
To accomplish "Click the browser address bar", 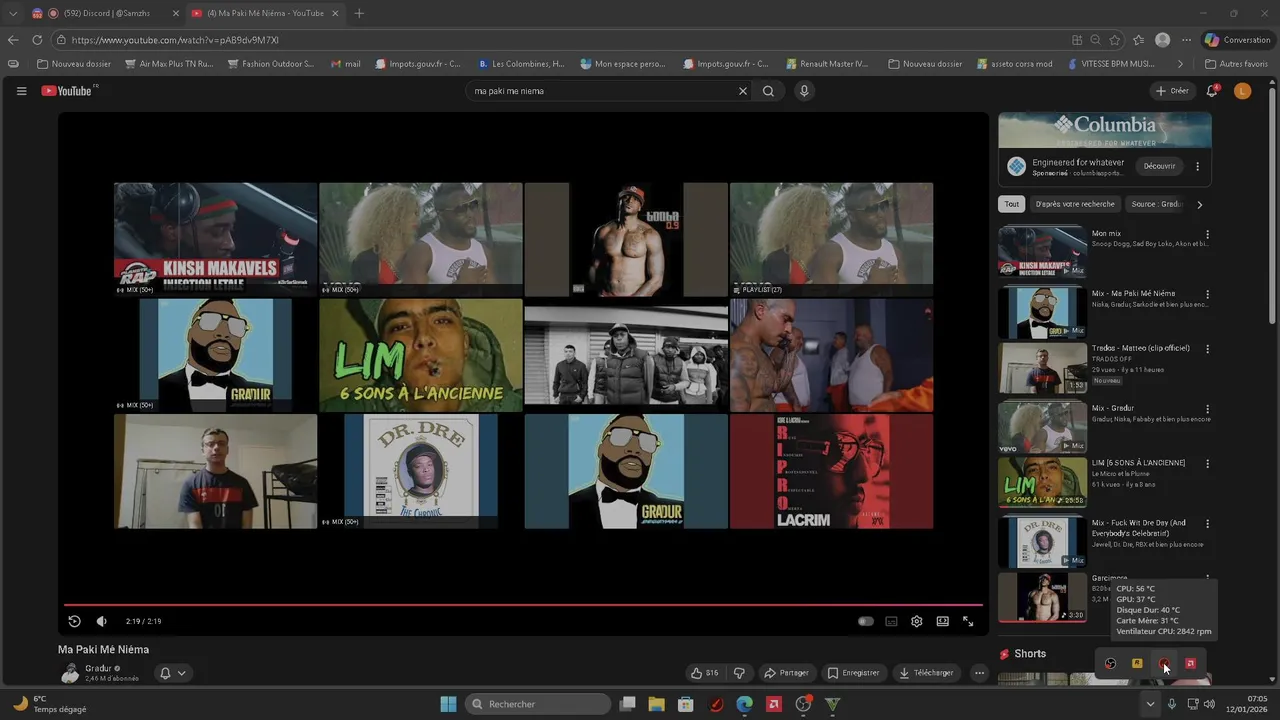I will pos(560,40).
